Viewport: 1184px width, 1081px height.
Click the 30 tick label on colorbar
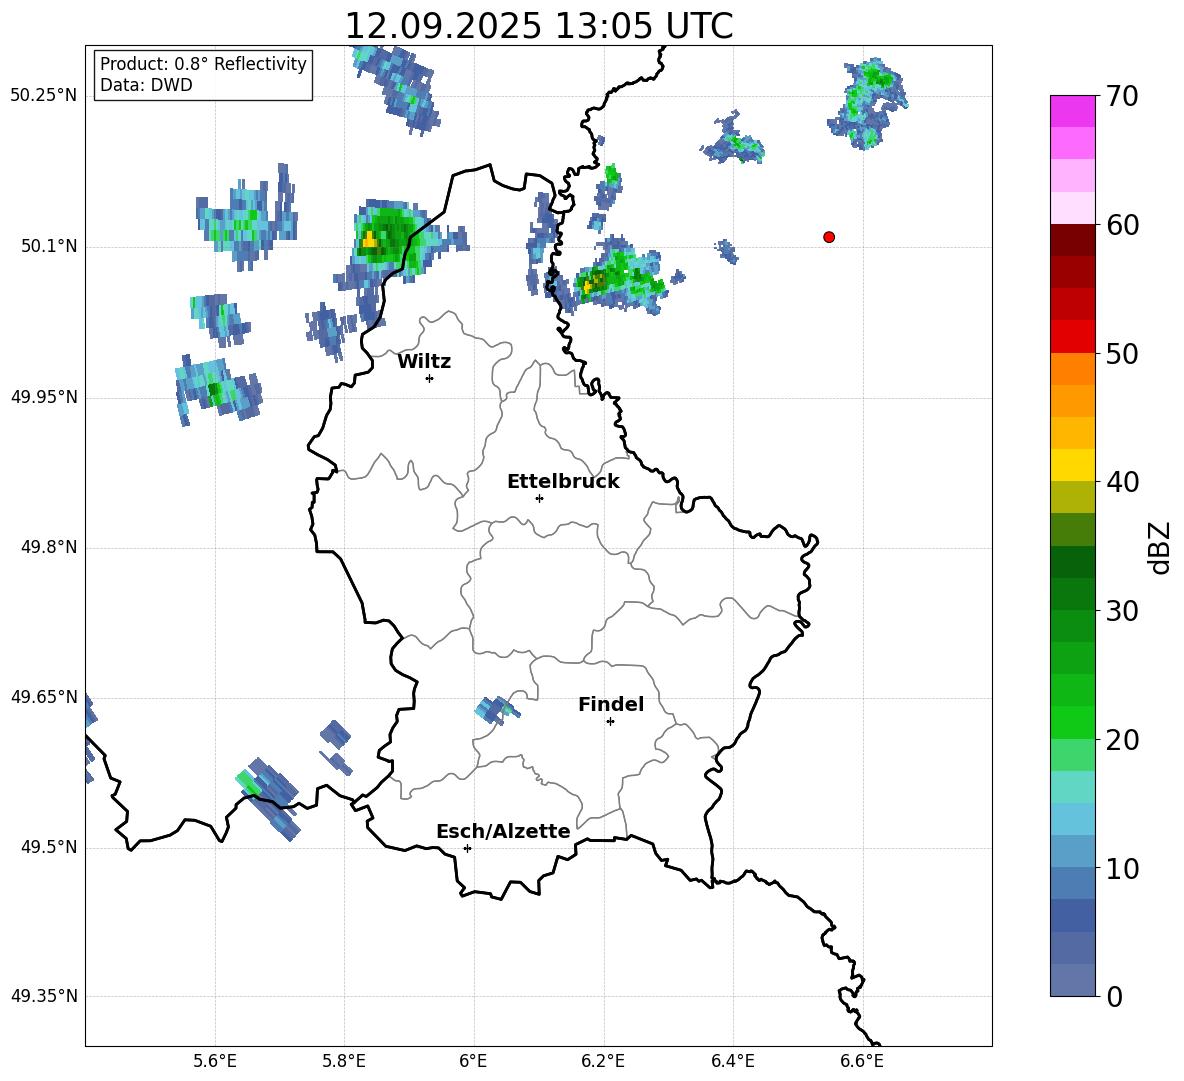coord(1125,611)
